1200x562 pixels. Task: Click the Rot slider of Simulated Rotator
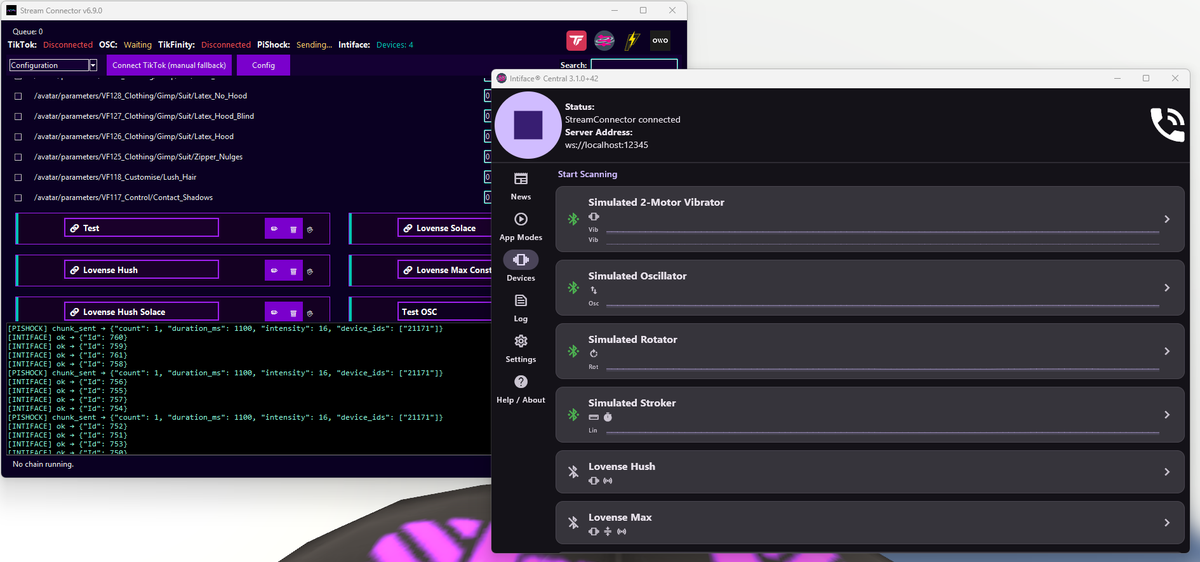[883, 367]
